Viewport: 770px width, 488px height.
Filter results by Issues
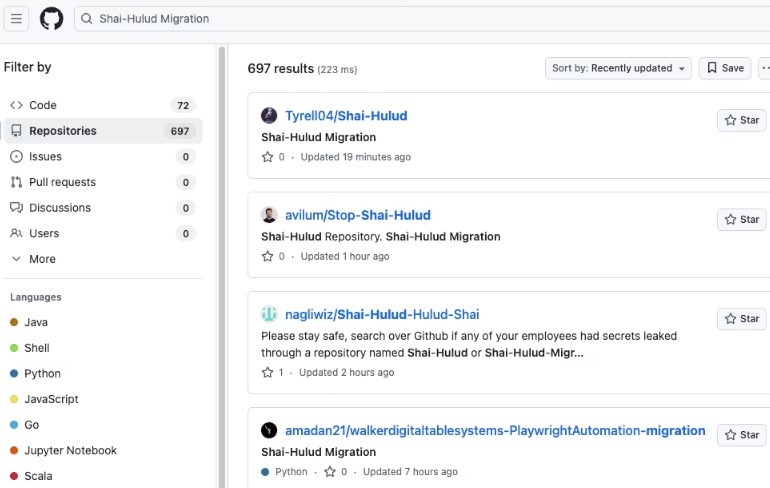[103, 157]
